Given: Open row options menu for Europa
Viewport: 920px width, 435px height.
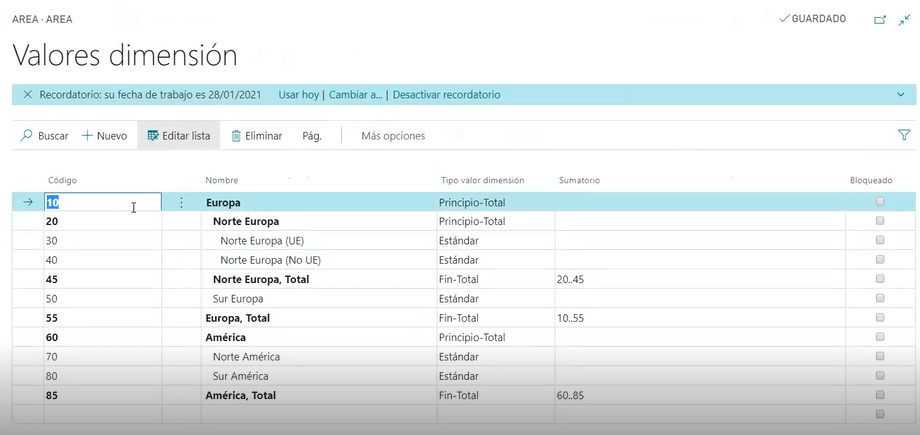Looking at the screenshot, I should 181,202.
